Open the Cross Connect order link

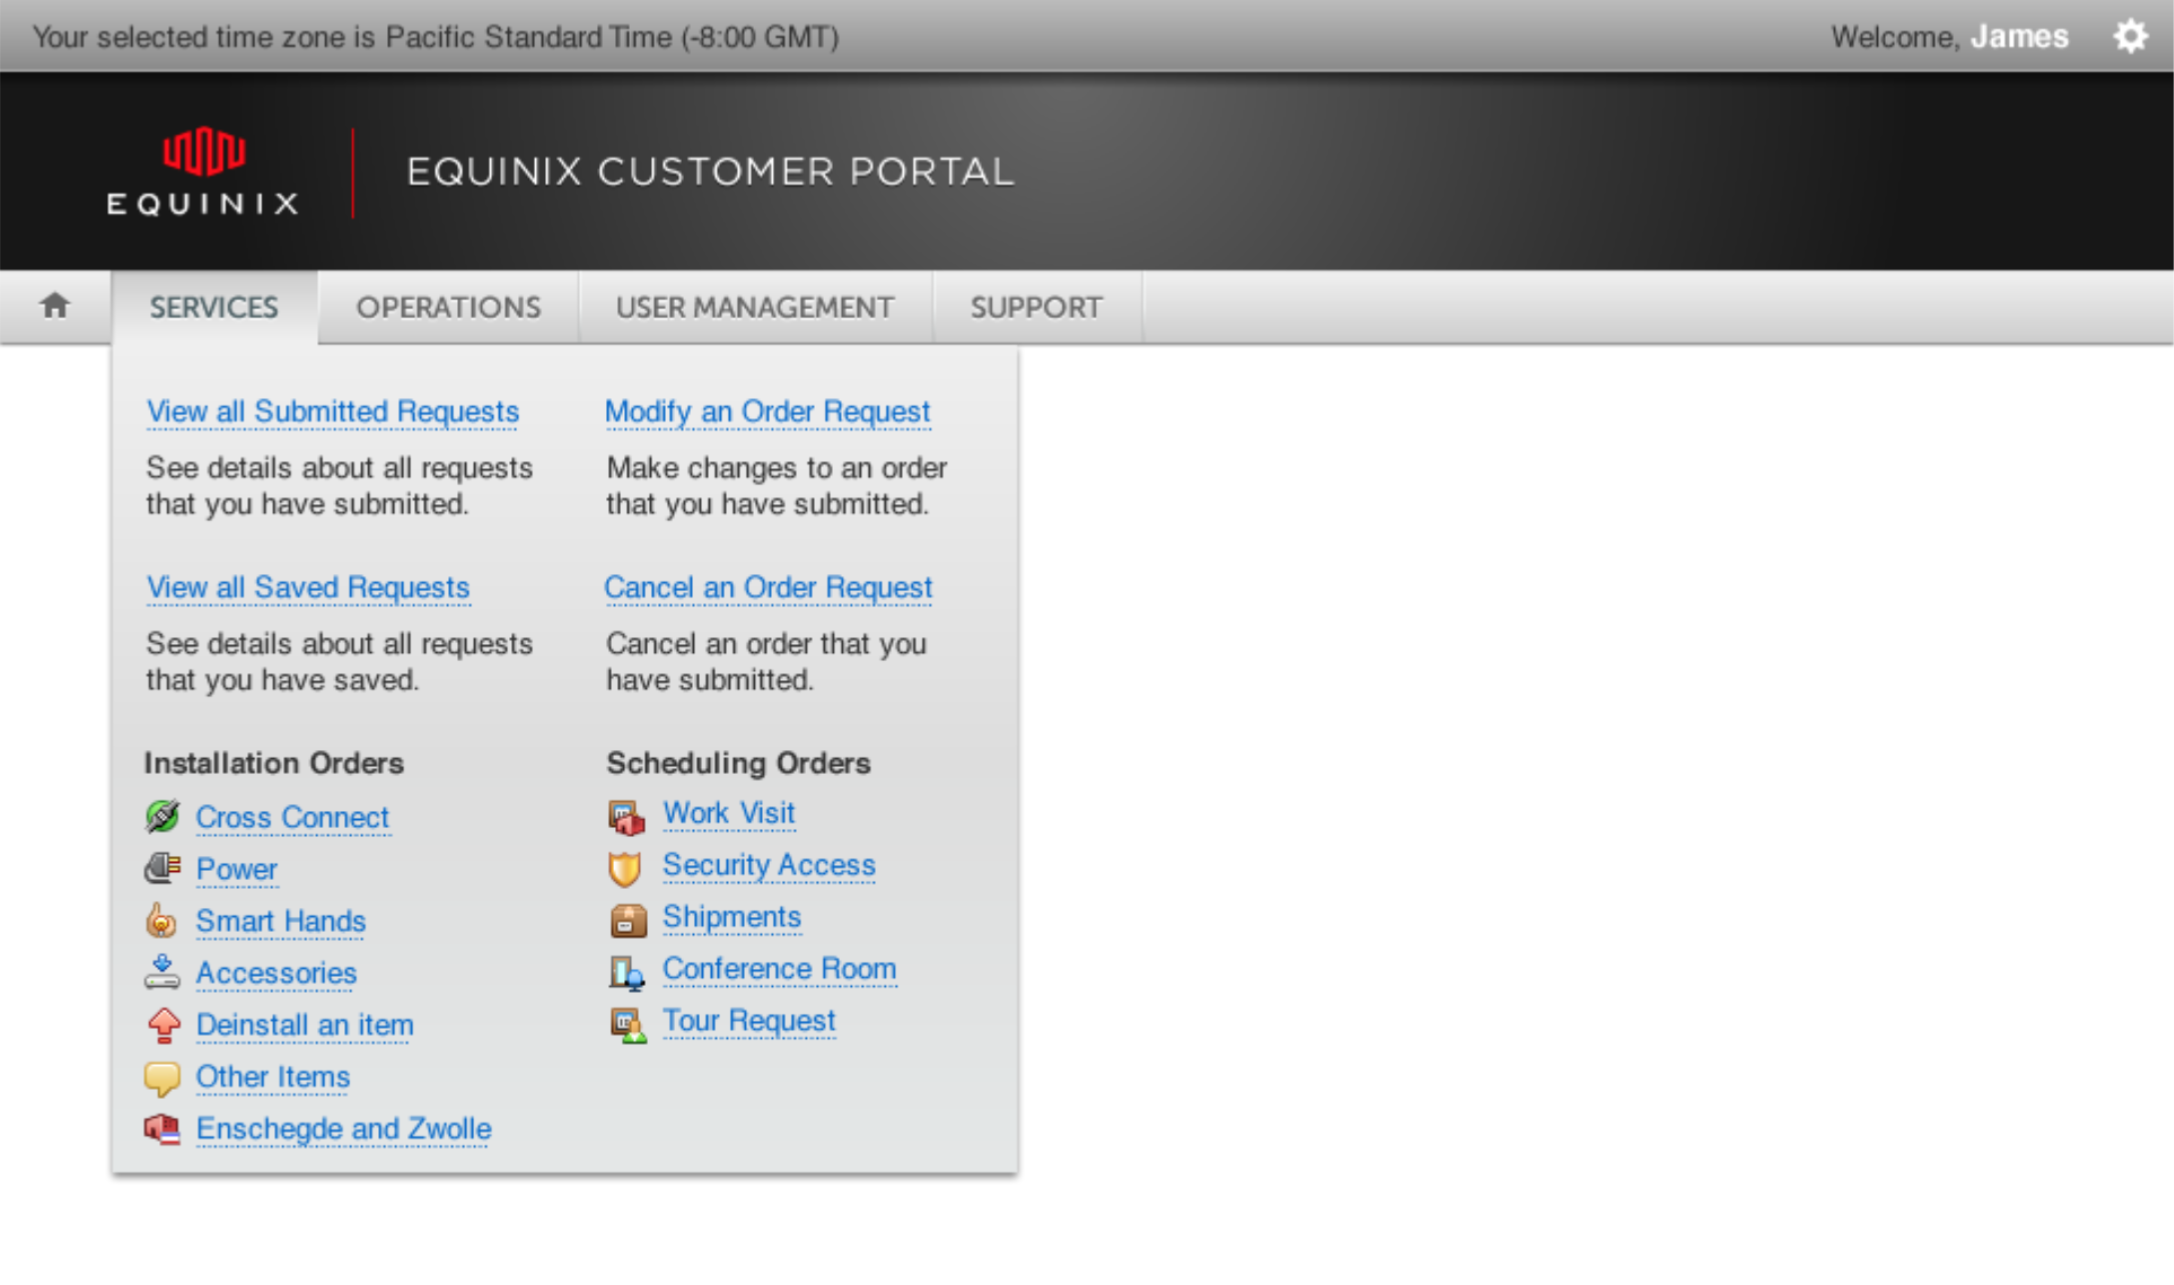pyautogui.click(x=292, y=818)
